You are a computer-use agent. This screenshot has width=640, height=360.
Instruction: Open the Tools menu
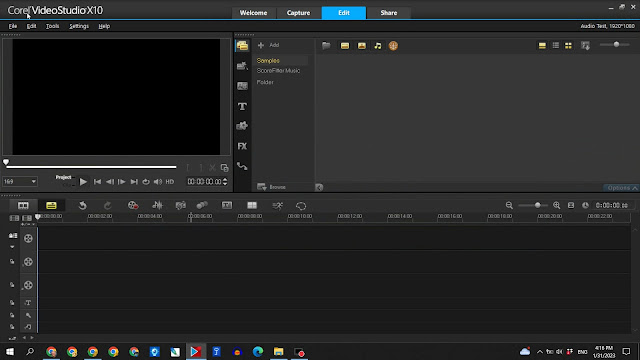coord(52,26)
